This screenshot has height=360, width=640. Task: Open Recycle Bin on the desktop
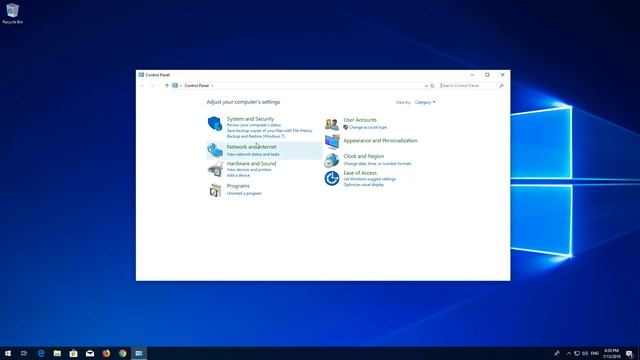click(x=12, y=13)
